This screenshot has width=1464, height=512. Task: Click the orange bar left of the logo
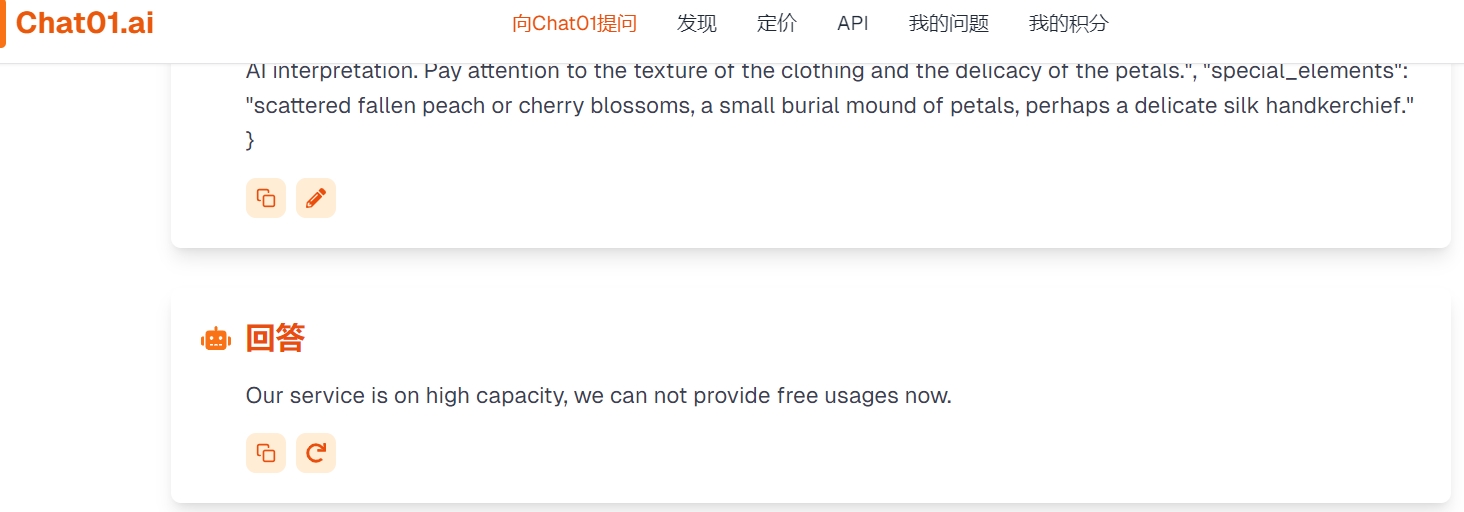coord(3,24)
